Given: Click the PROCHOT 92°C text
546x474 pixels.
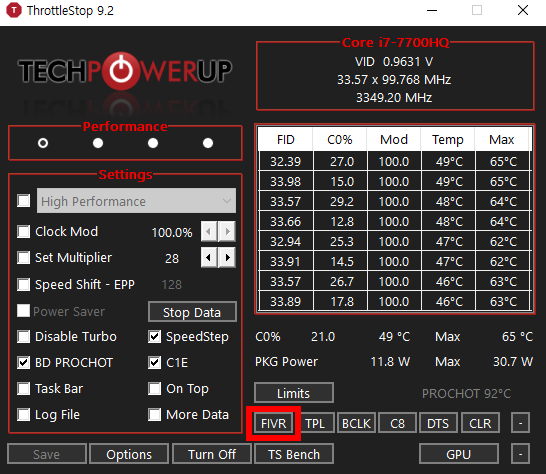Looking at the screenshot, I should pyautogui.click(x=466, y=394).
